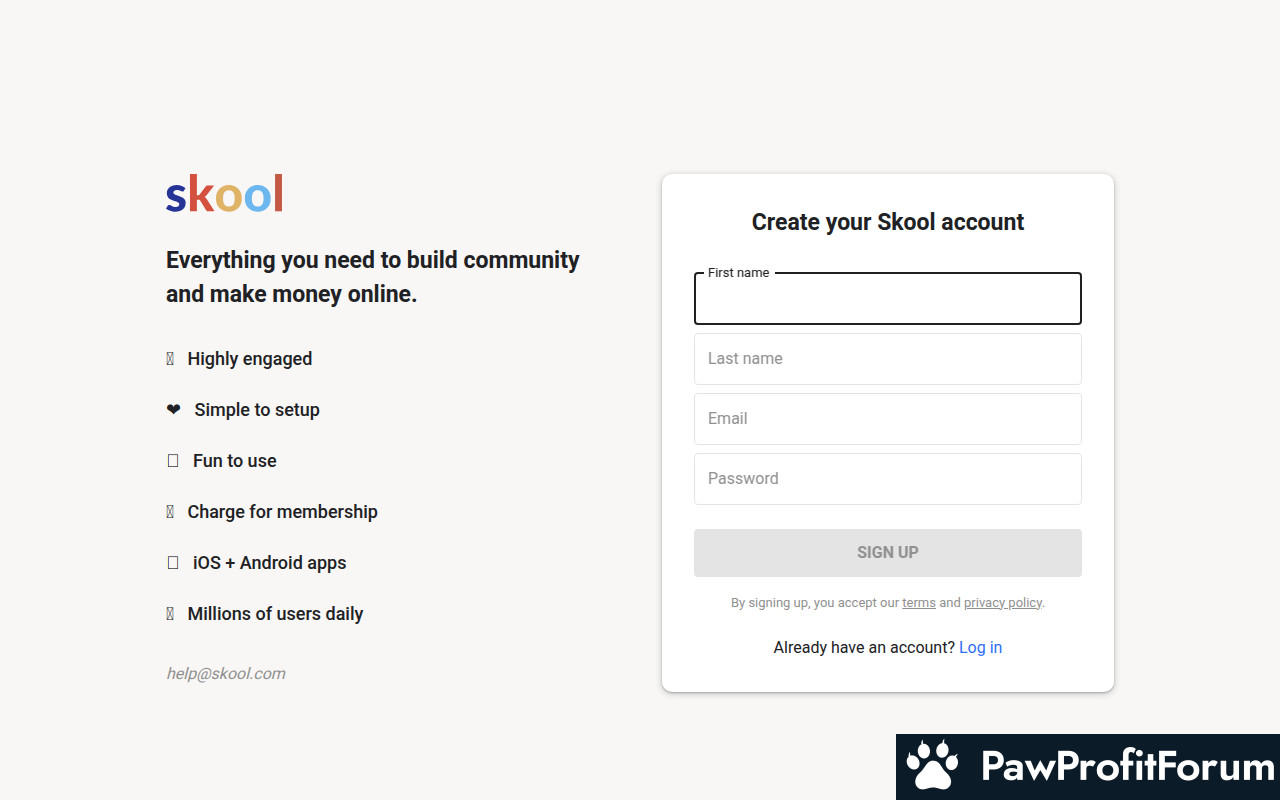Image resolution: width=1280 pixels, height=800 pixels.
Task: Click the Everything you need tagline text
Action: [x=373, y=277]
